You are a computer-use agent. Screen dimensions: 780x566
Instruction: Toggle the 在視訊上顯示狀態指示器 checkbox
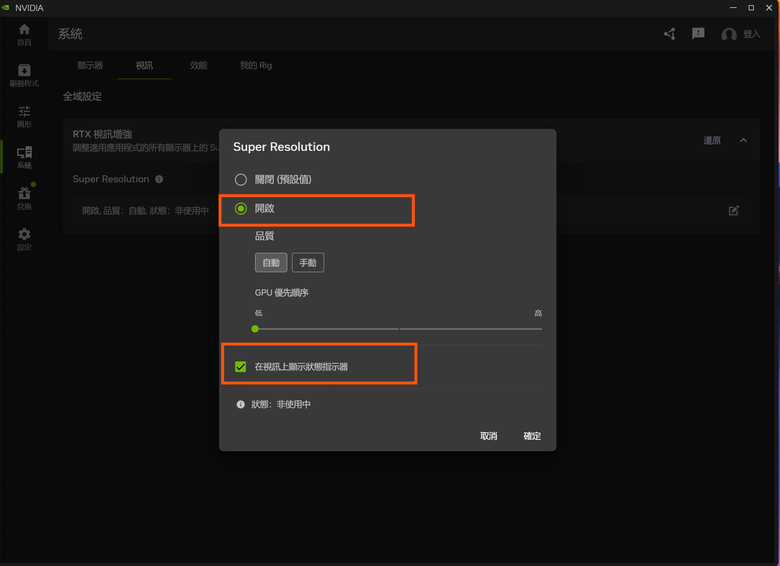[x=241, y=367]
